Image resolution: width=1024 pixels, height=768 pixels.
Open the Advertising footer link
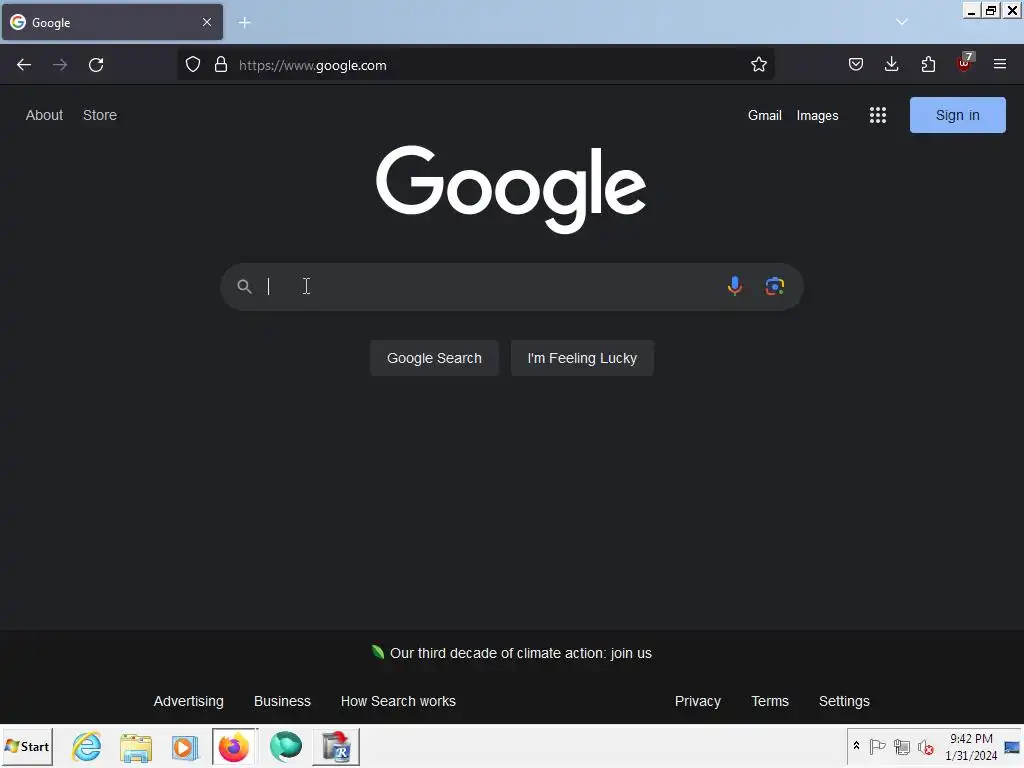189,701
